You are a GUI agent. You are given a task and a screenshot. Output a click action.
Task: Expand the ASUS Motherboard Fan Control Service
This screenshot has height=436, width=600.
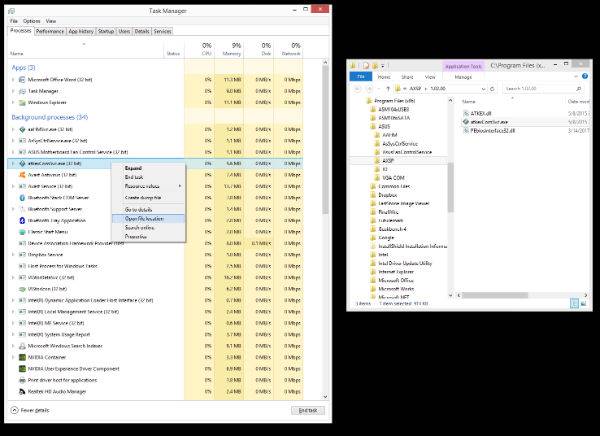[13, 152]
